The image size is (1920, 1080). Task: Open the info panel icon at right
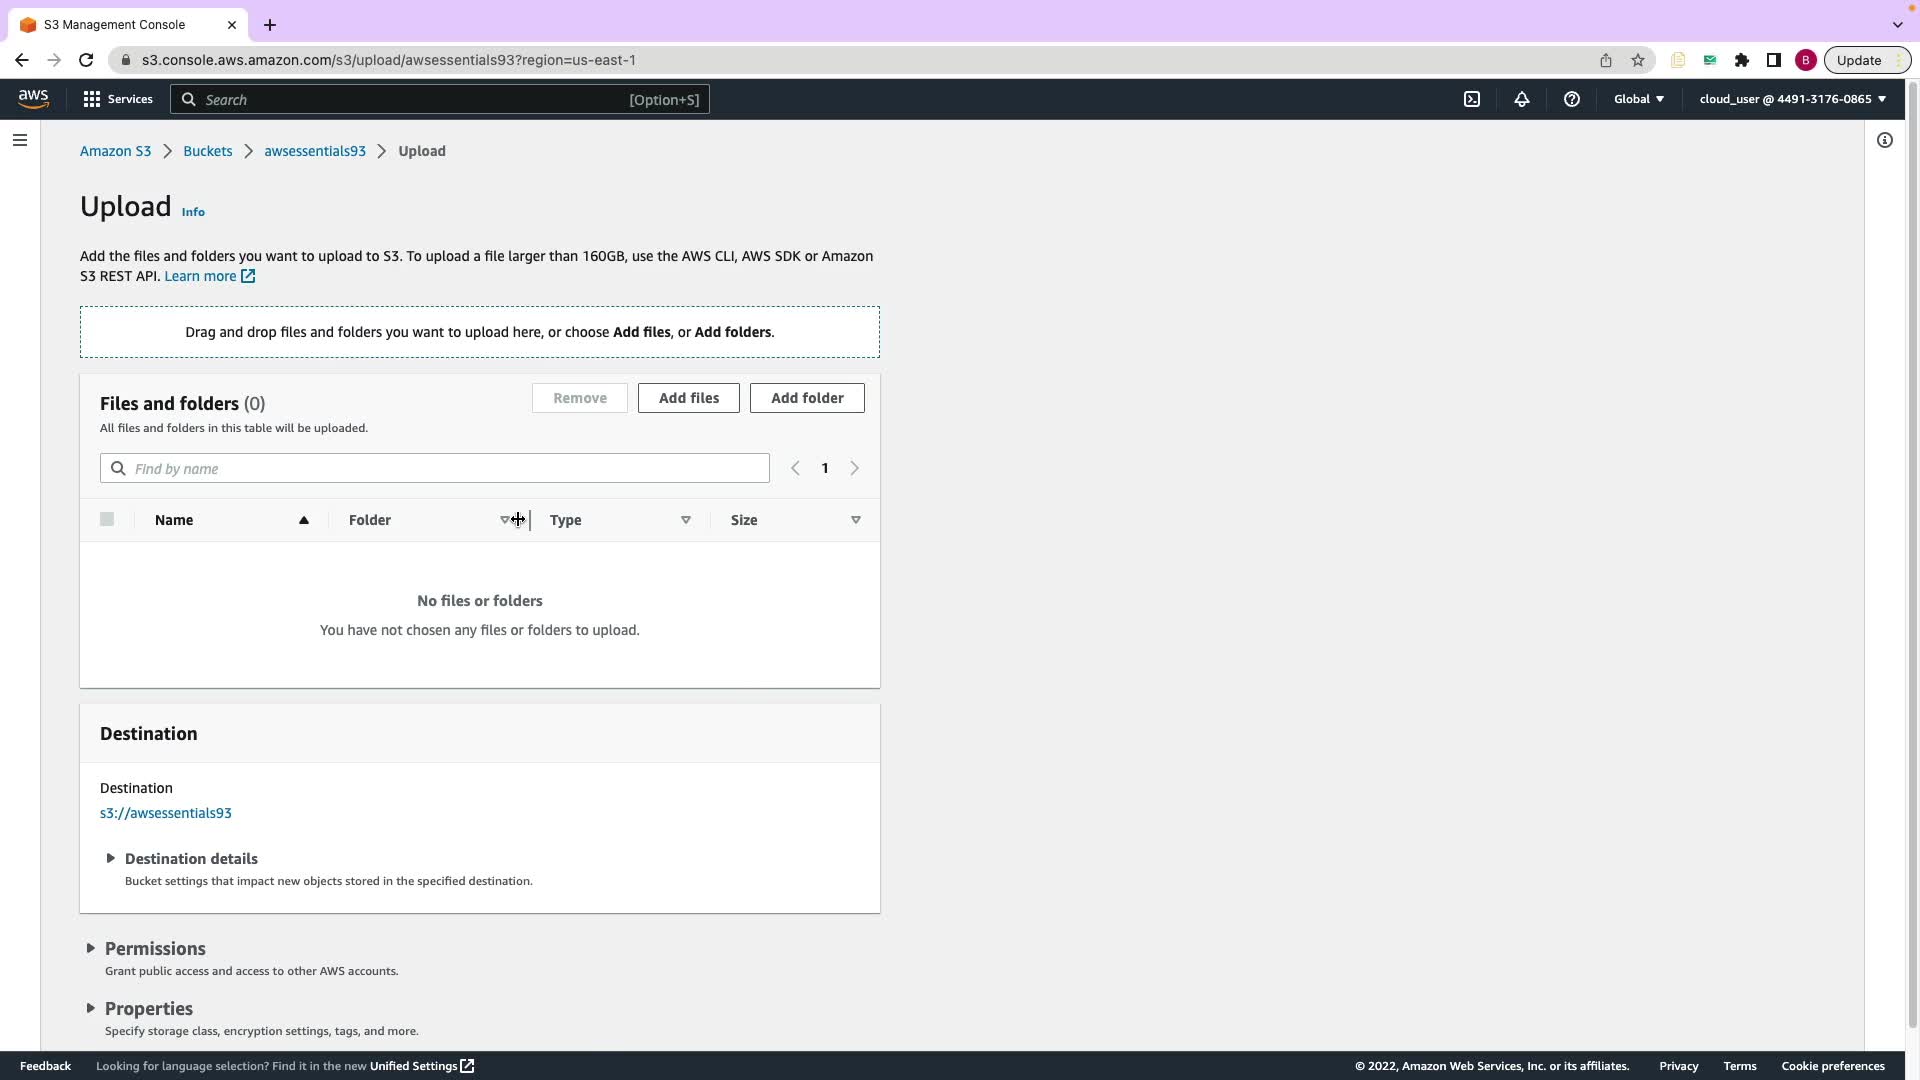[x=1884, y=140]
